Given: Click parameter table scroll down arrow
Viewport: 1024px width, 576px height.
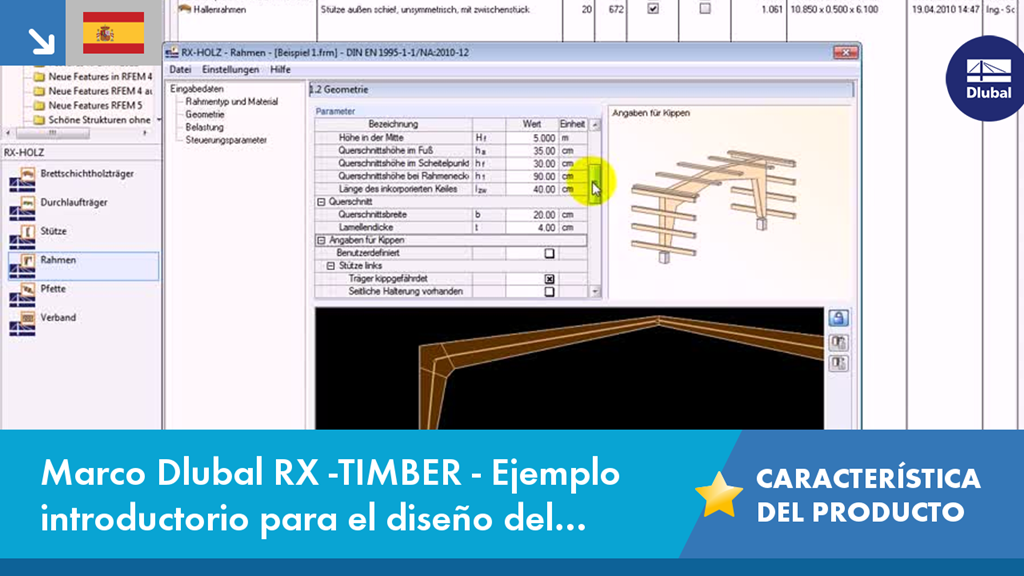Looking at the screenshot, I should coord(595,292).
